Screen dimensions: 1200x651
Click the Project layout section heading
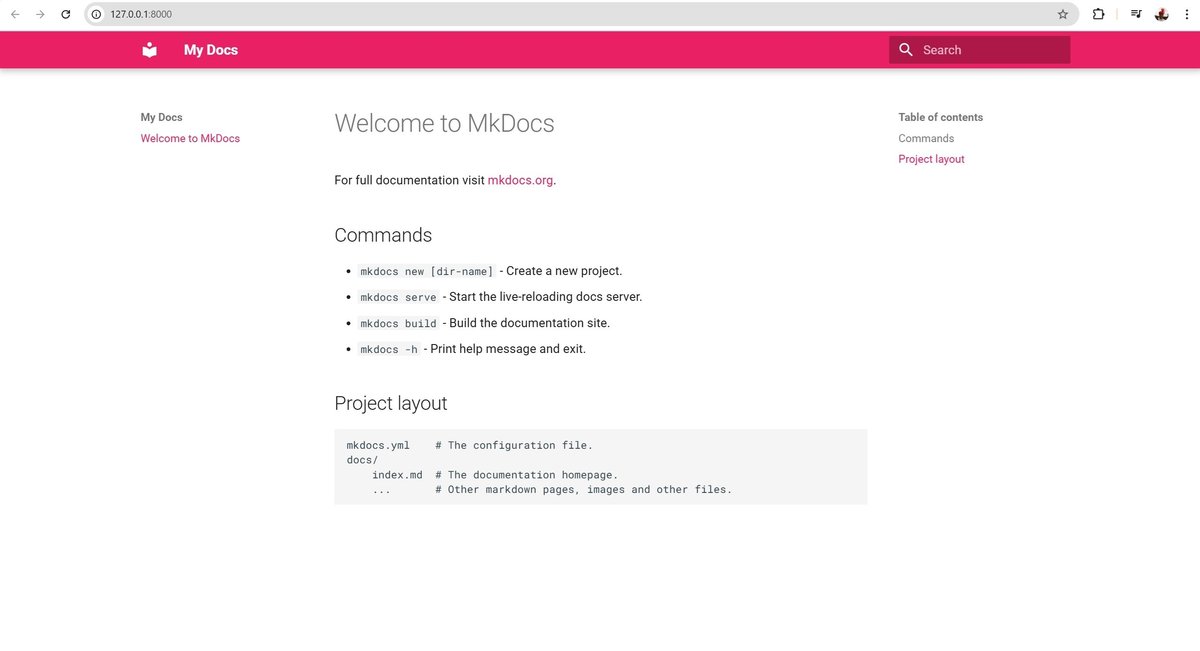pyautogui.click(x=391, y=403)
